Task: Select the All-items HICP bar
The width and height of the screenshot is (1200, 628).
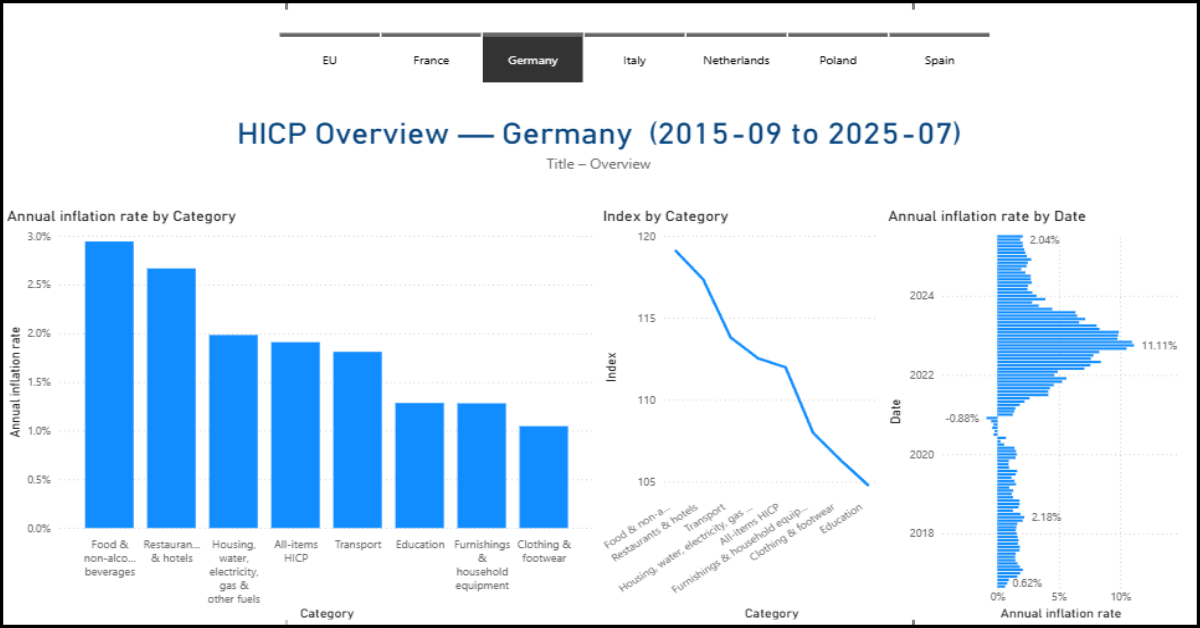Action: [x=295, y=435]
